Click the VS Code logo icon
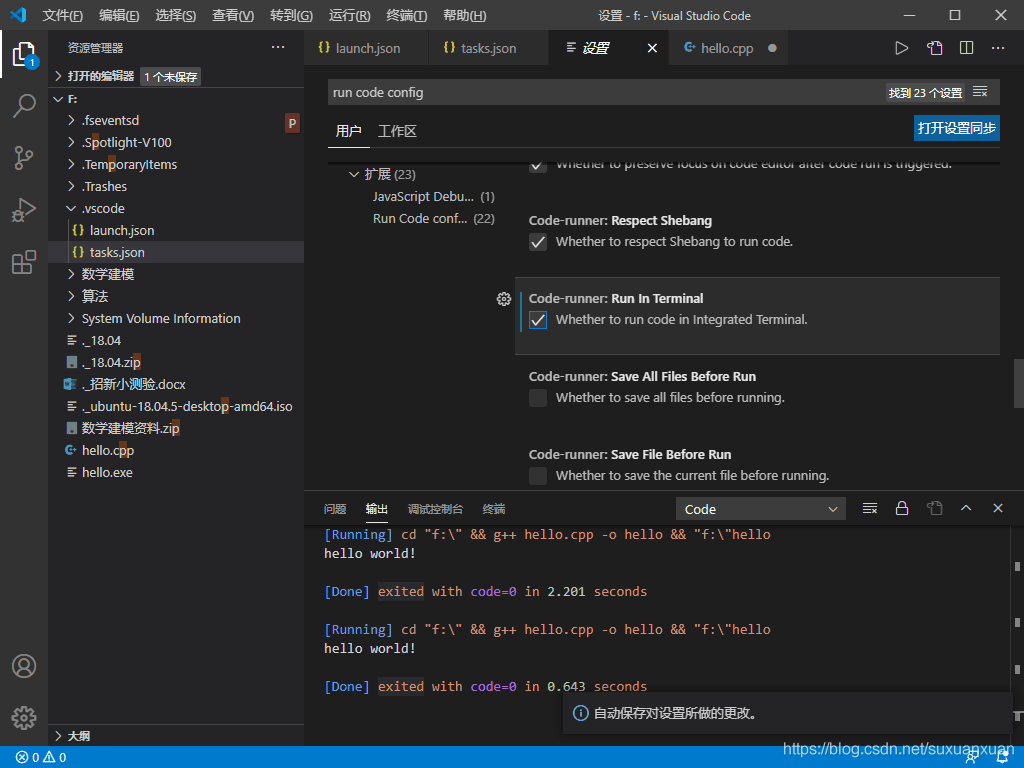Screen dimensions: 1024x768 point(18,15)
